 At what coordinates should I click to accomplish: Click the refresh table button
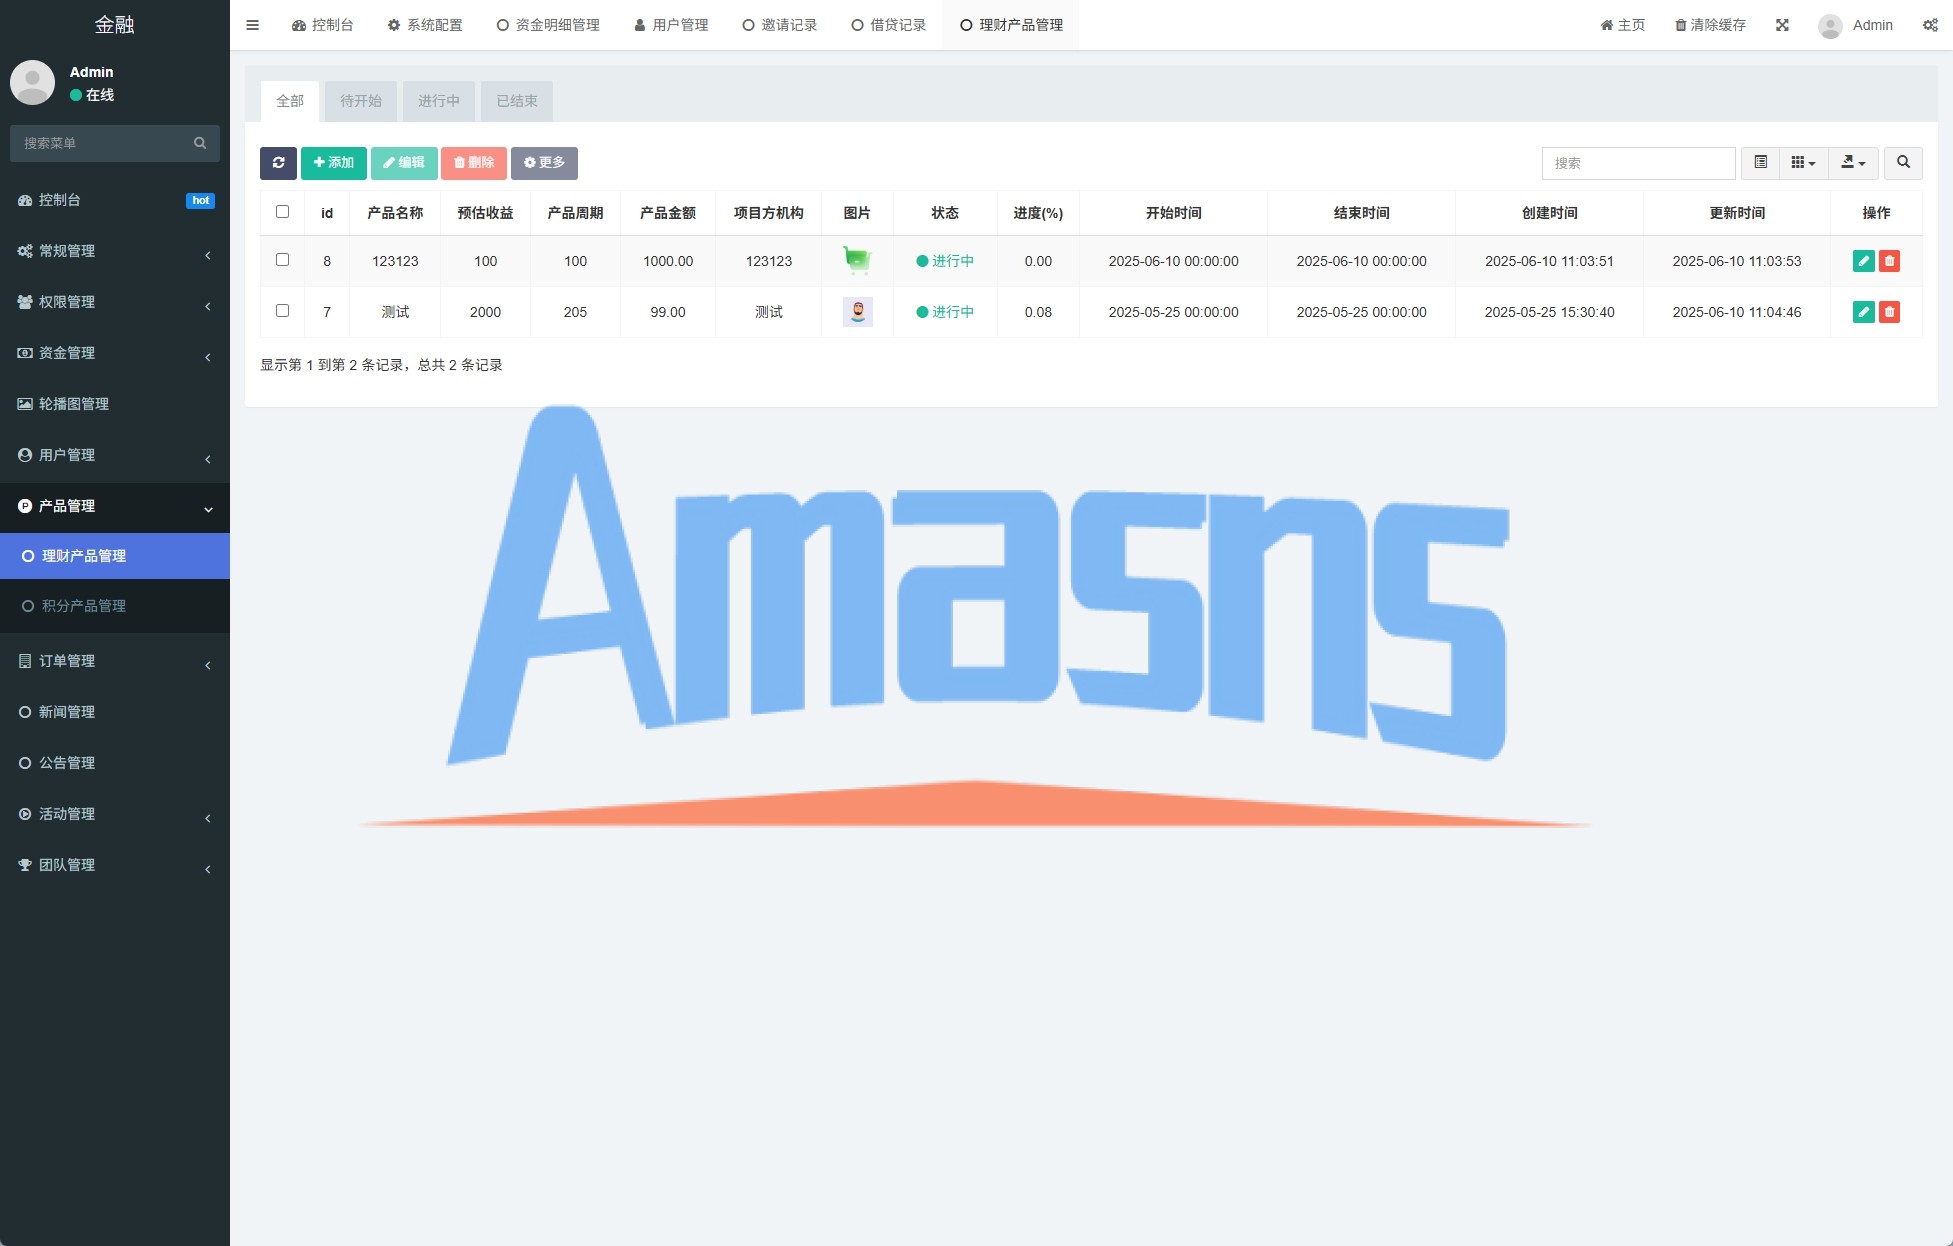coord(278,163)
